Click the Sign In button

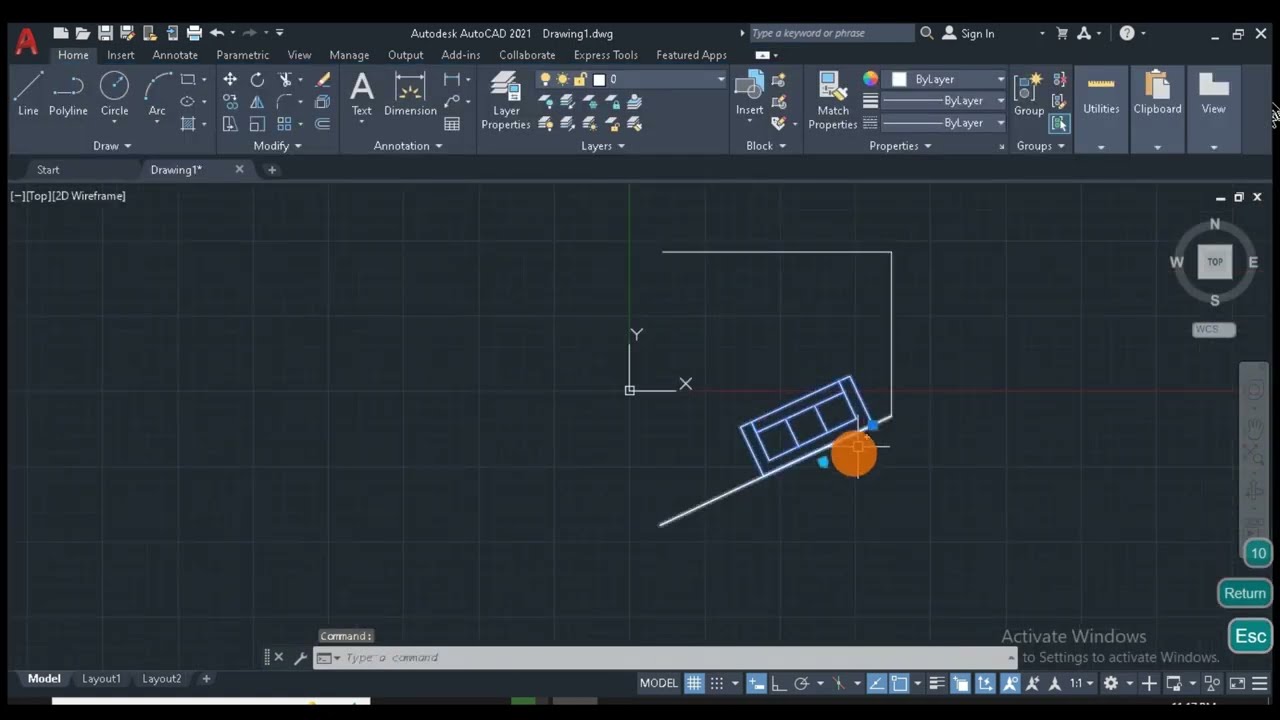967,33
